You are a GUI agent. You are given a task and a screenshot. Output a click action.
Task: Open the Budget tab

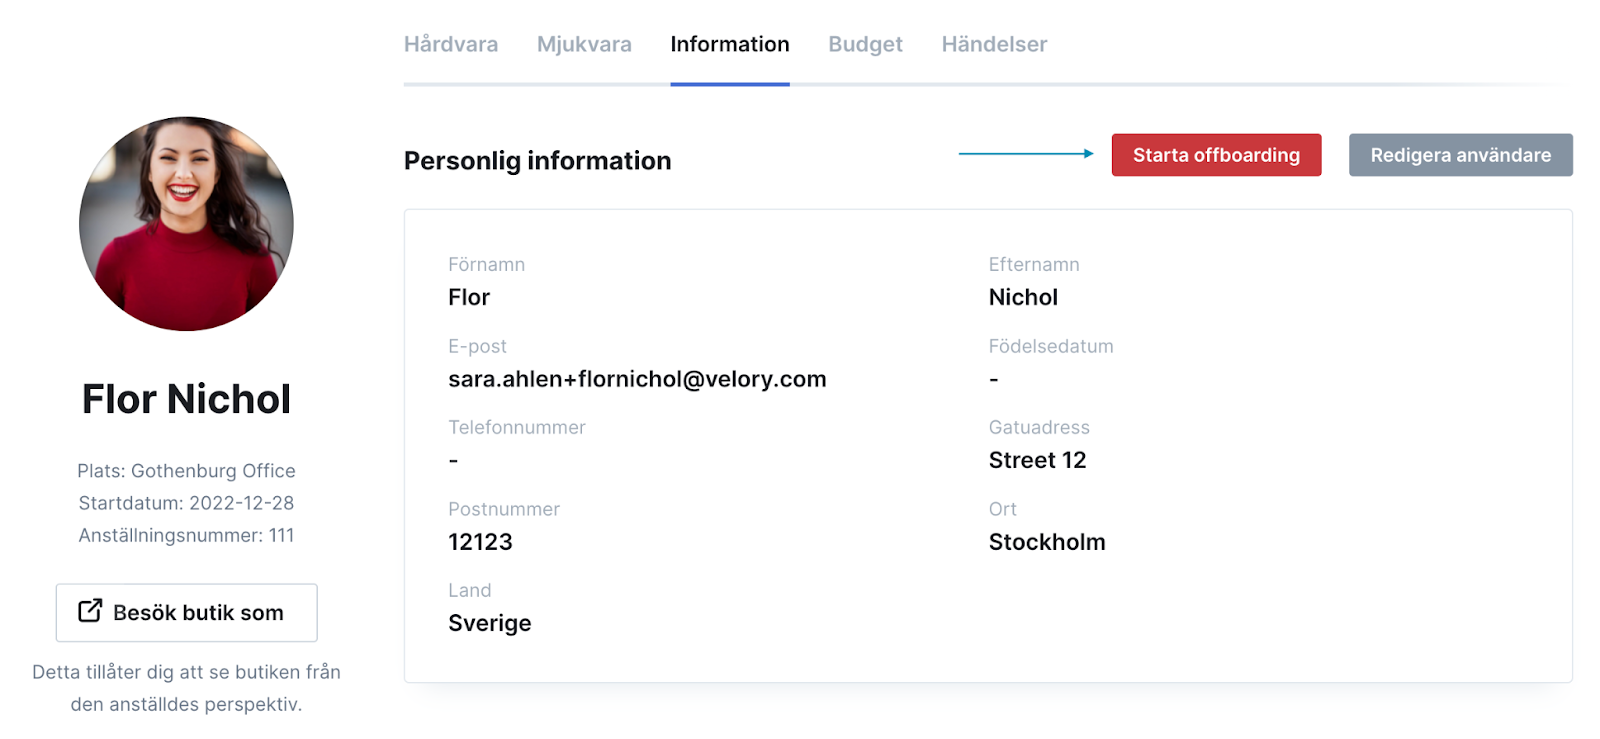865,44
